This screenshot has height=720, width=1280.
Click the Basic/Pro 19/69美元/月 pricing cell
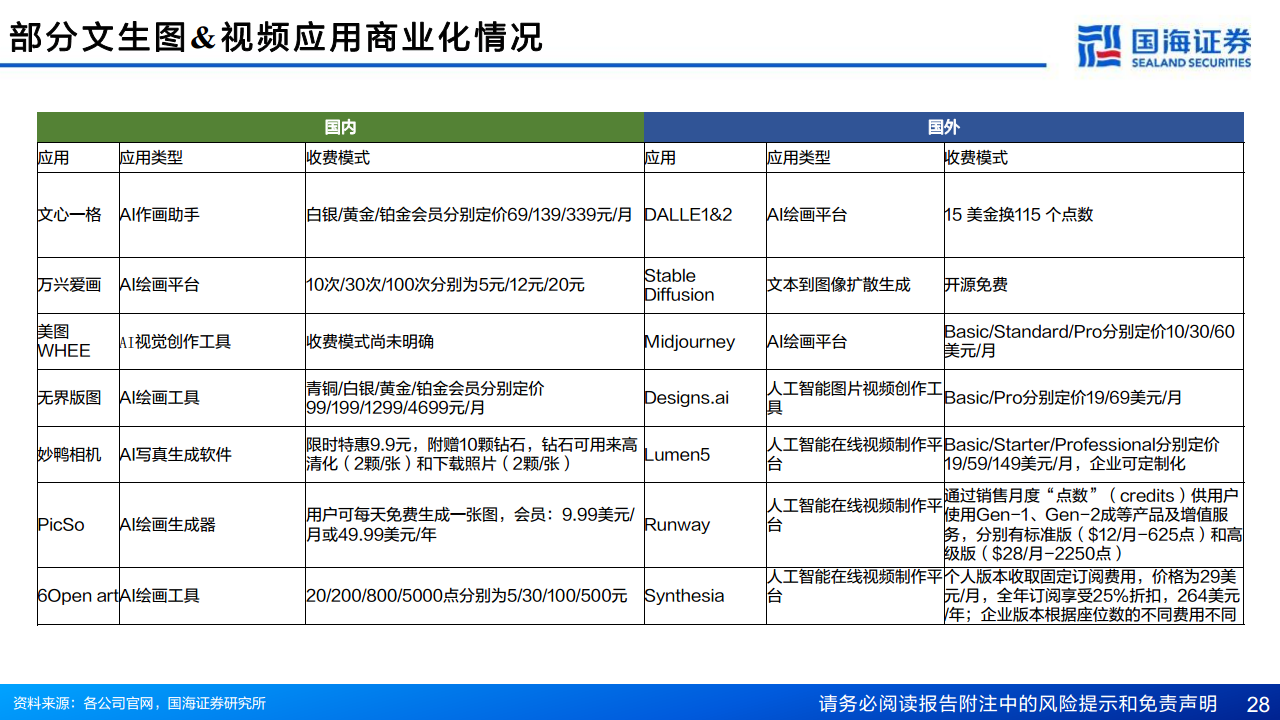click(1094, 398)
